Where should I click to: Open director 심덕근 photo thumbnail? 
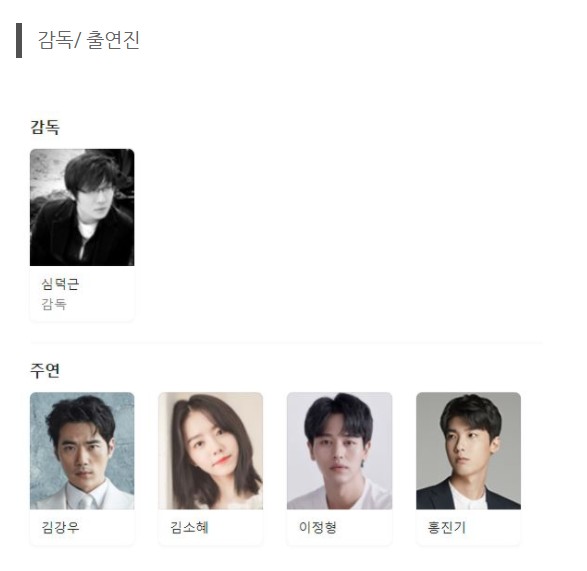point(82,207)
